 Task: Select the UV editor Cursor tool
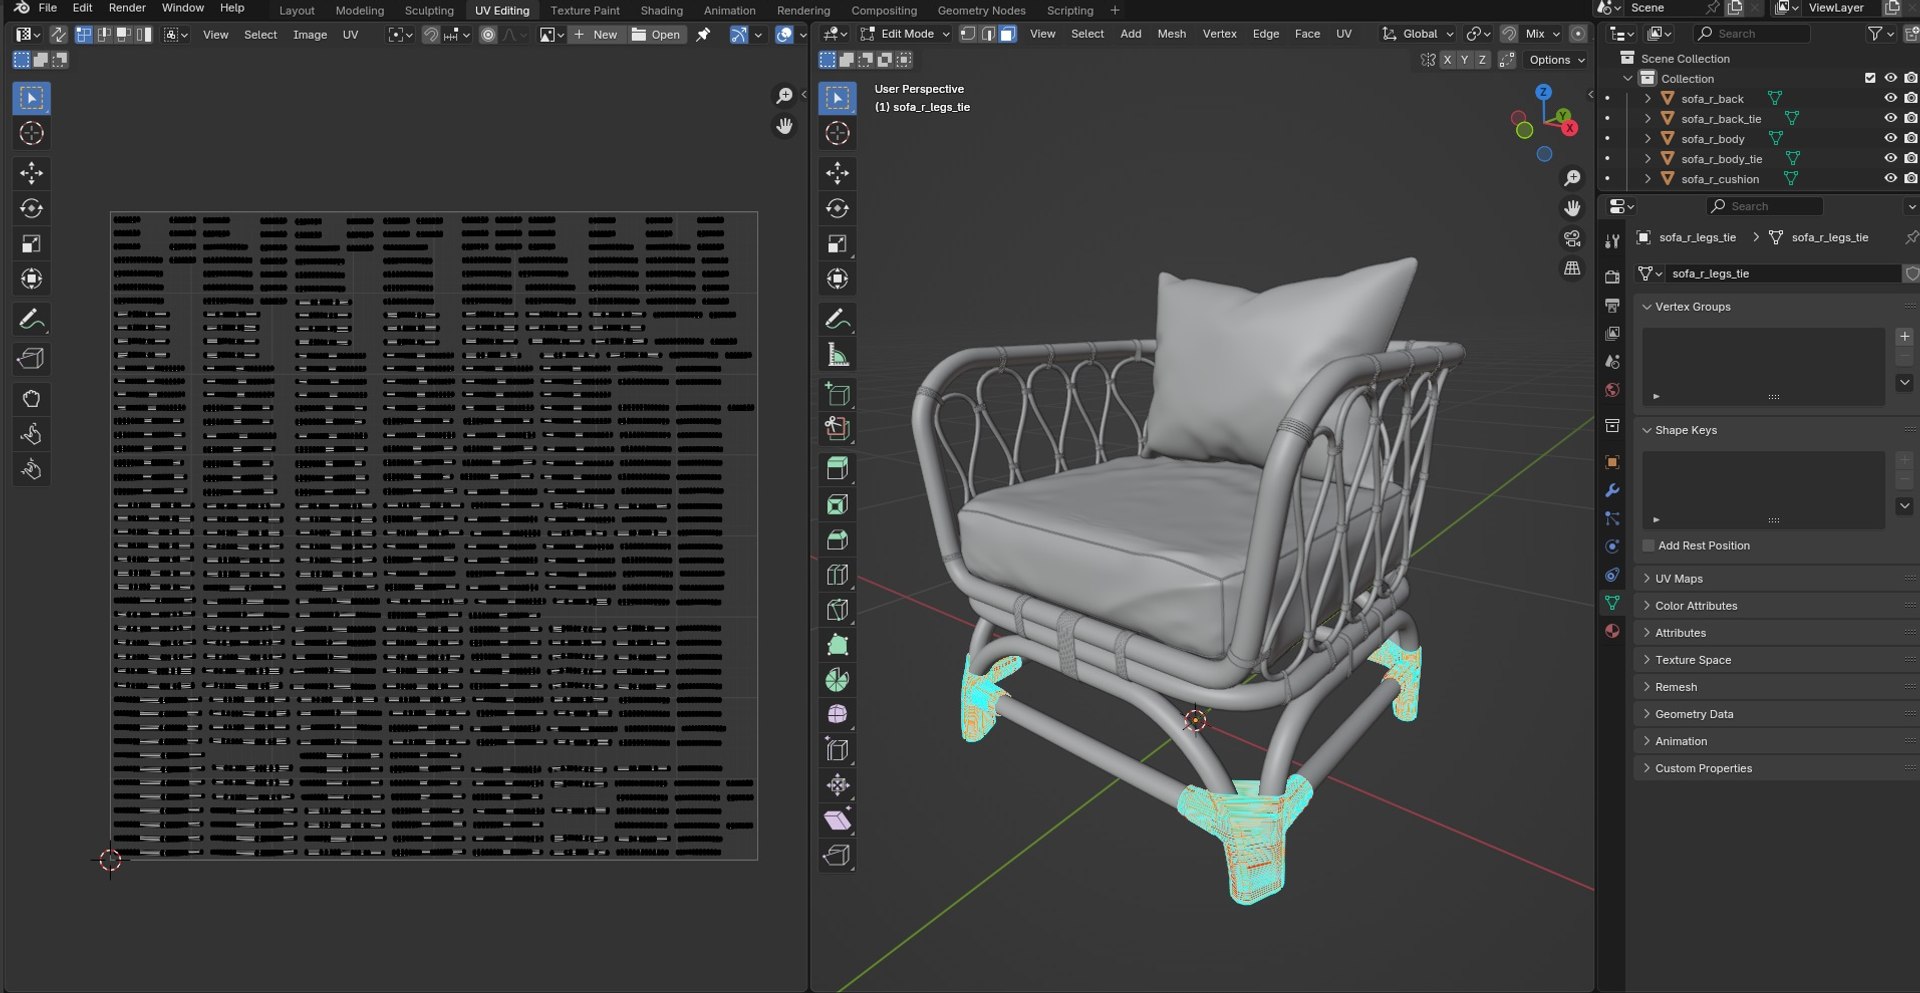[31, 133]
